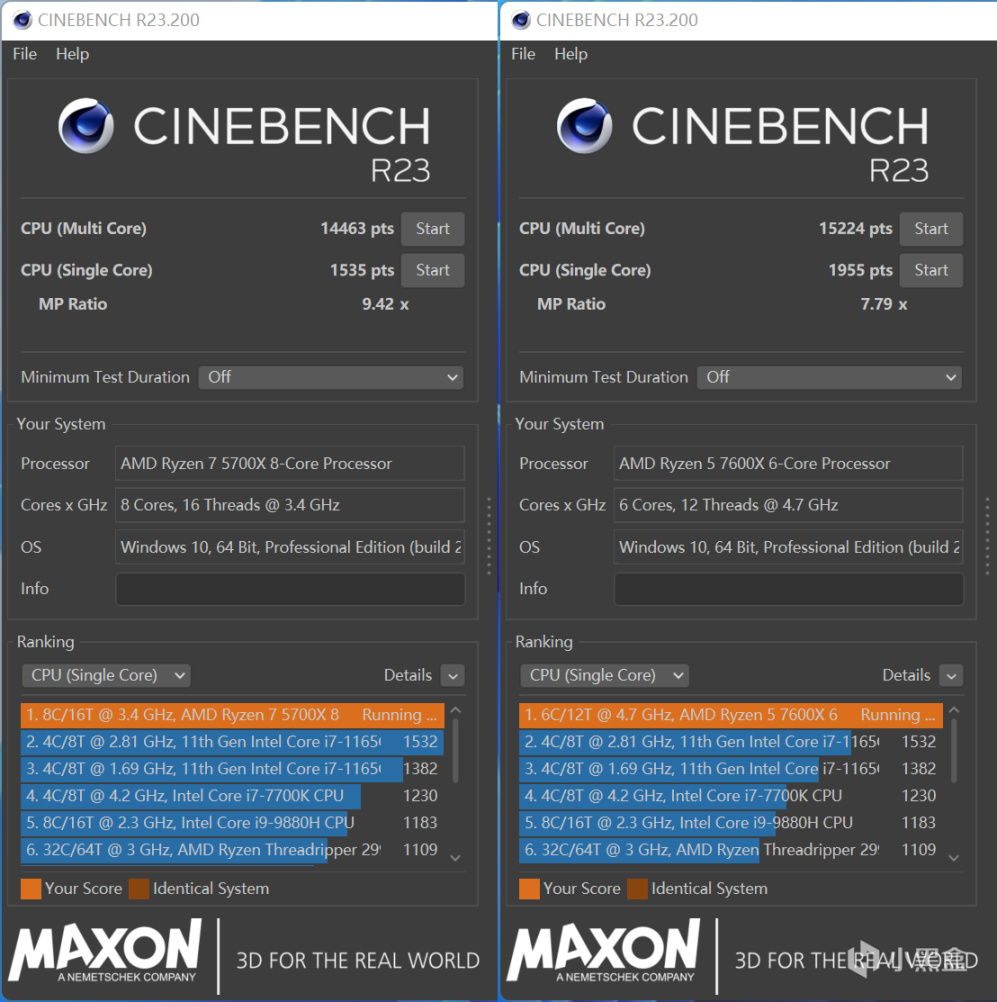This screenshot has height=1002, width=997.
Task: Expand Details arrow in left window ranking
Action: click(x=453, y=675)
